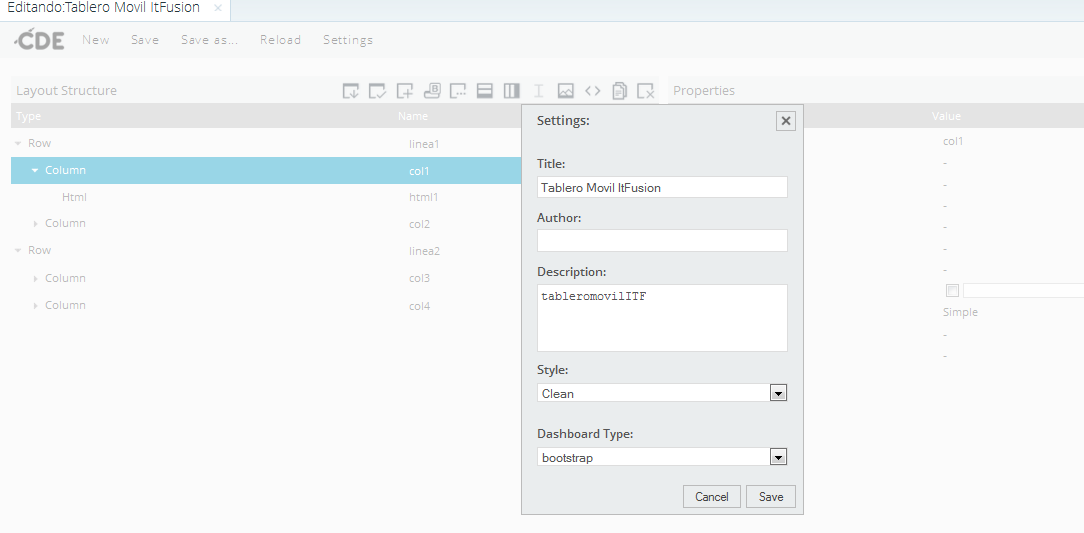Click the Add Image icon
The height and width of the screenshot is (533, 1084).
click(x=566, y=91)
